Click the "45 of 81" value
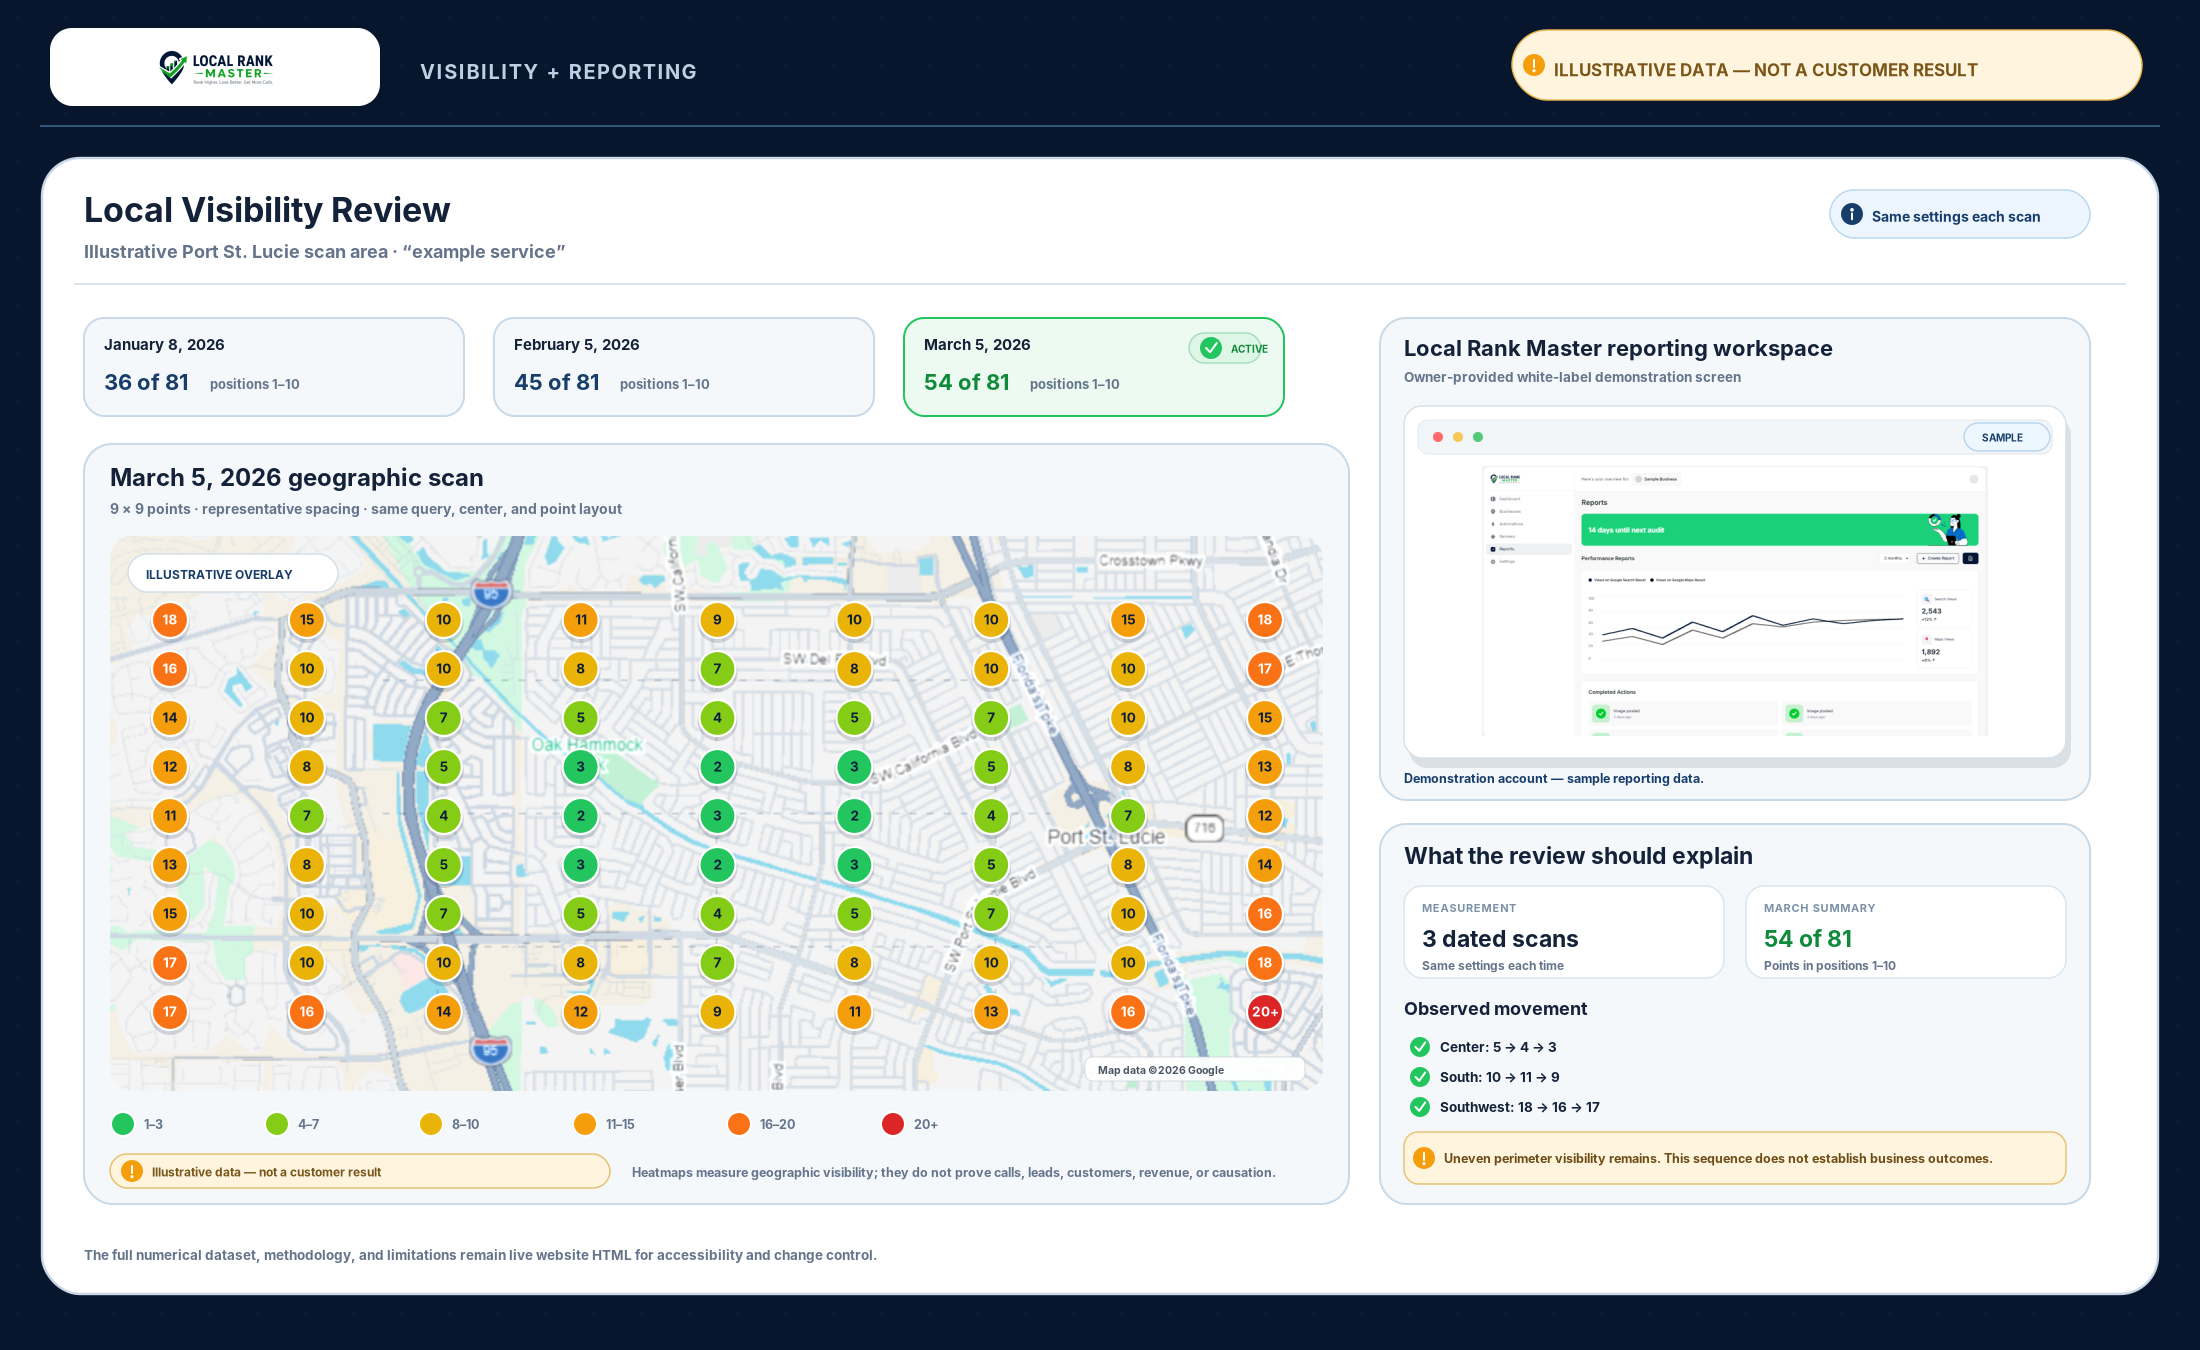 click(557, 382)
